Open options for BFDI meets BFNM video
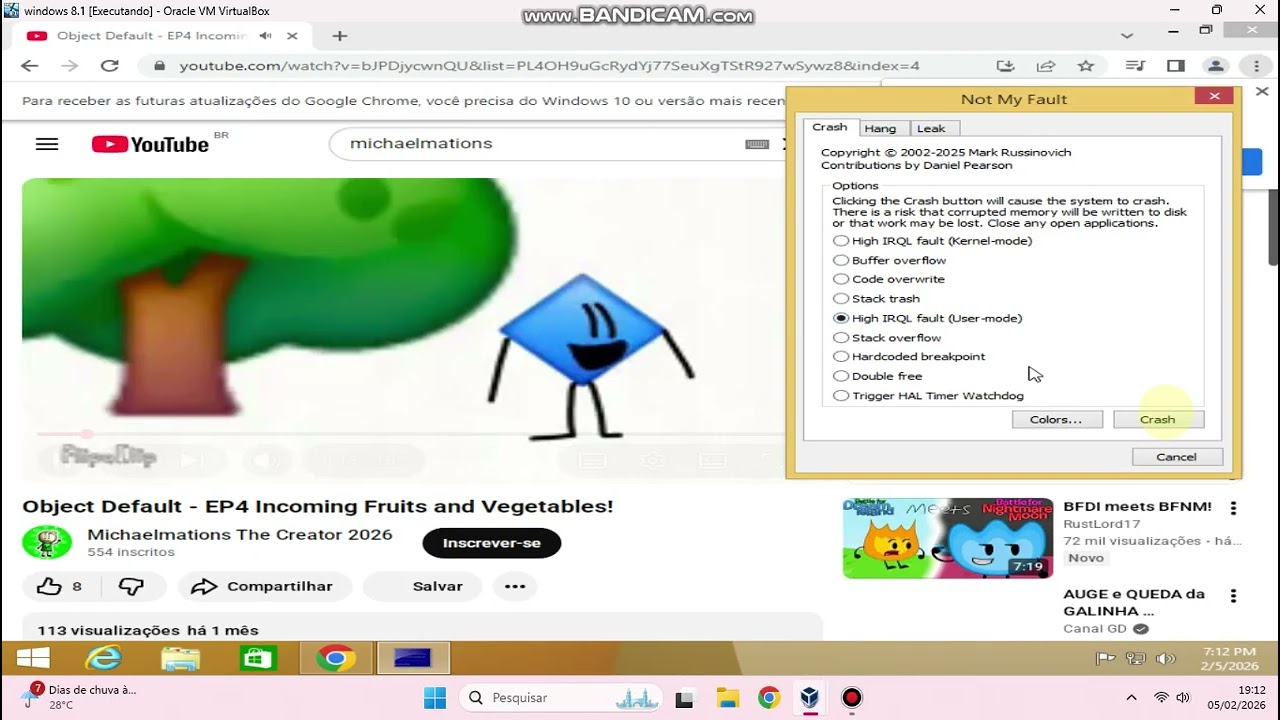Screen dimensions: 1280x720 (x=1234, y=508)
